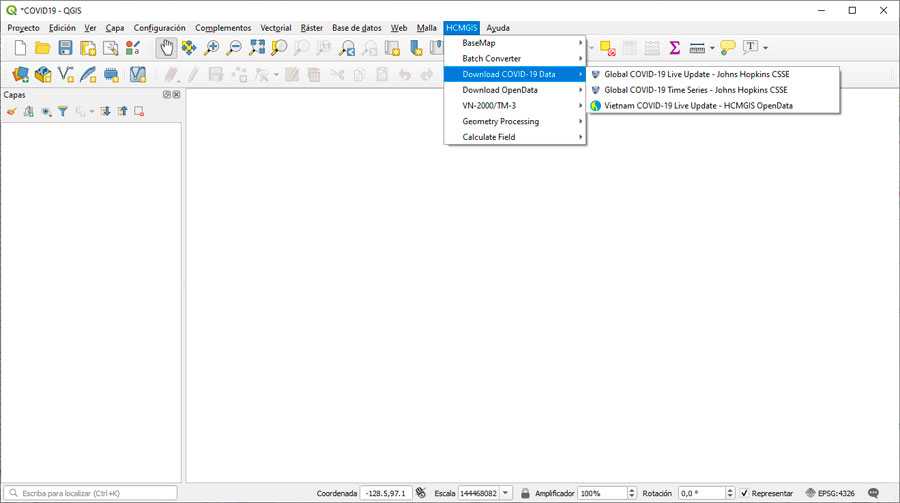Image resolution: width=900 pixels, height=503 pixels.
Task: Select the Pan Map hand tool
Action: pos(166,48)
